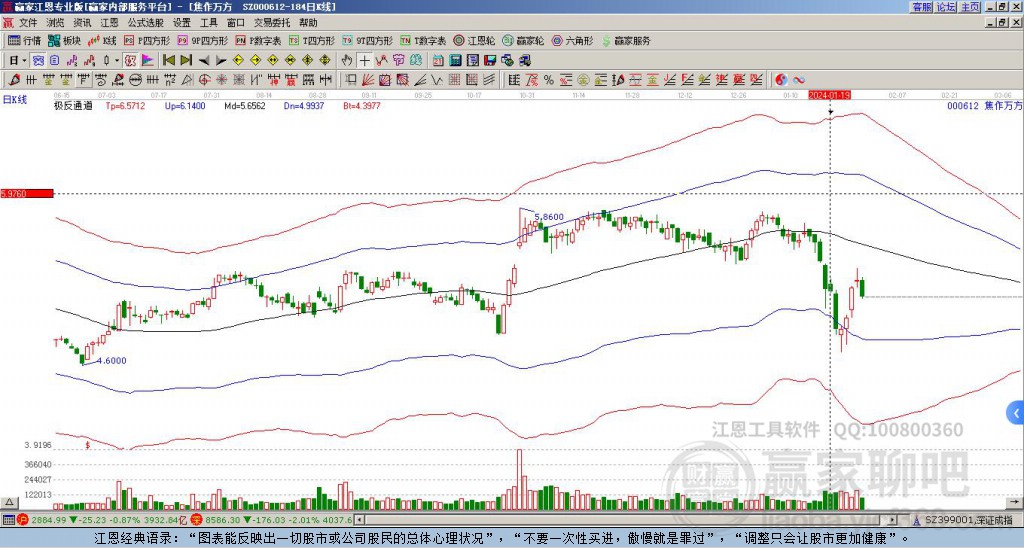1024x548 pixels.
Task: Click the red pencil drawing tool icon
Action: (13, 80)
